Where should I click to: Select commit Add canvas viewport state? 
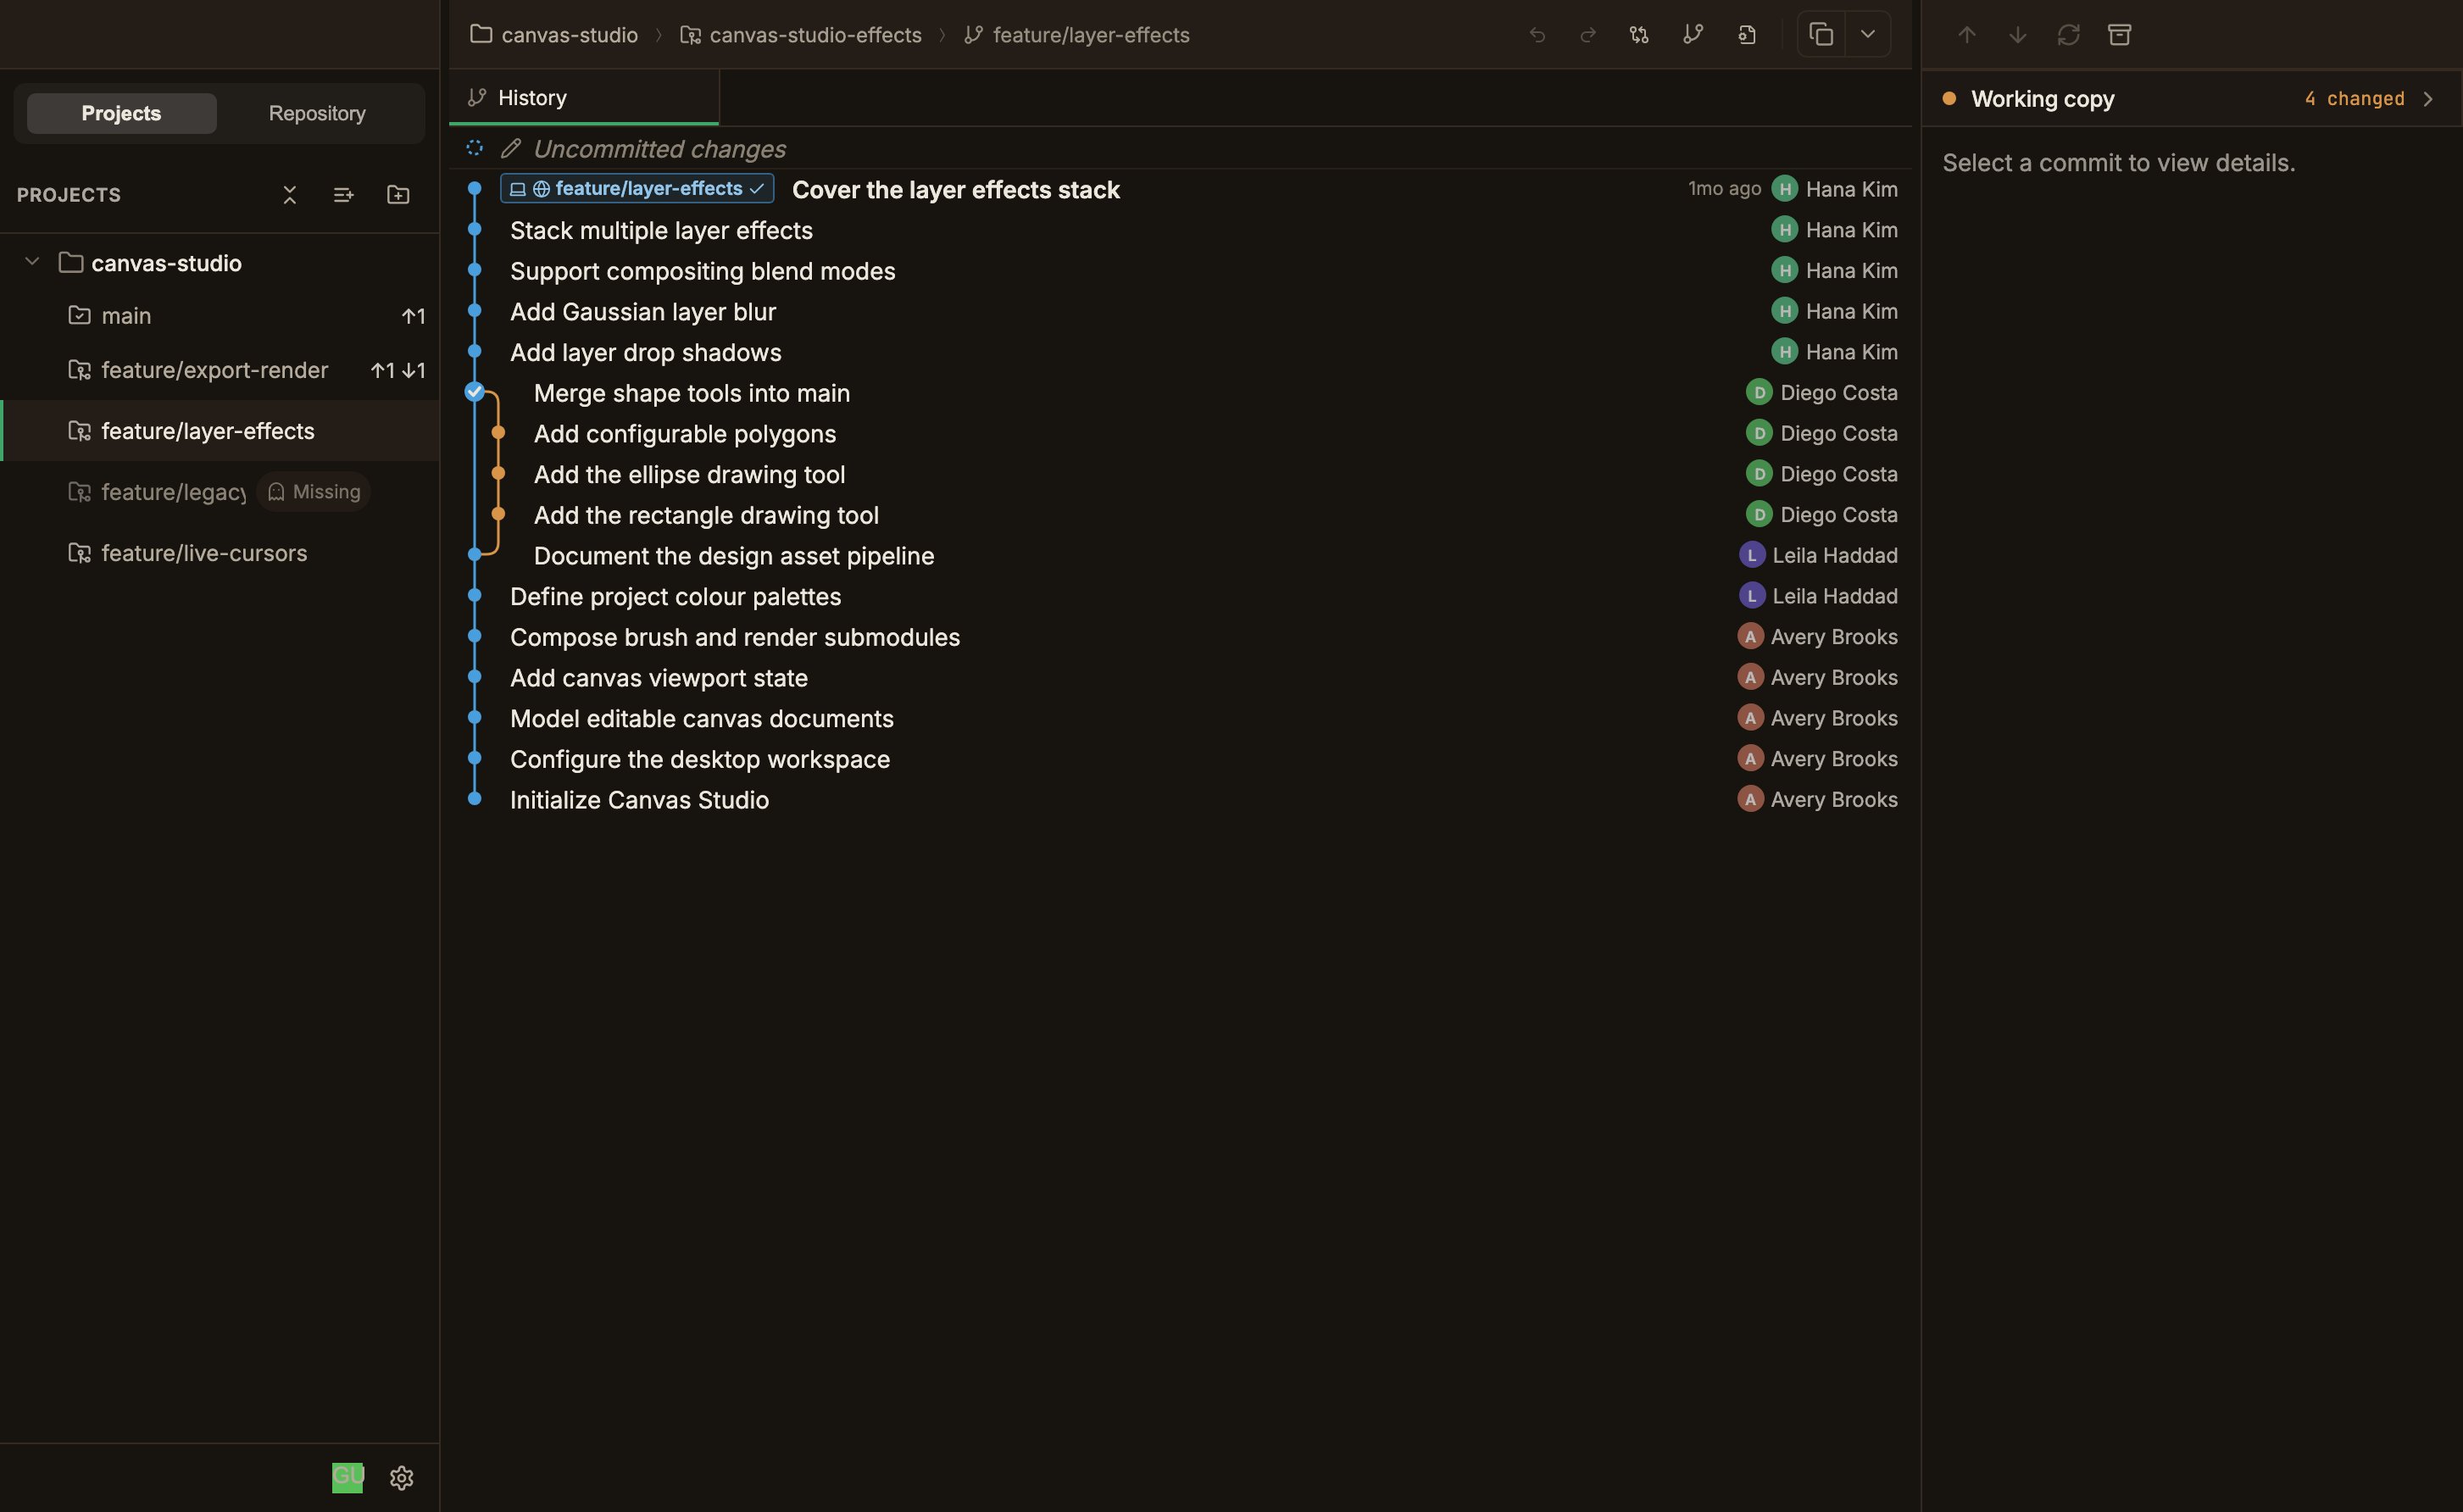(1180, 678)
